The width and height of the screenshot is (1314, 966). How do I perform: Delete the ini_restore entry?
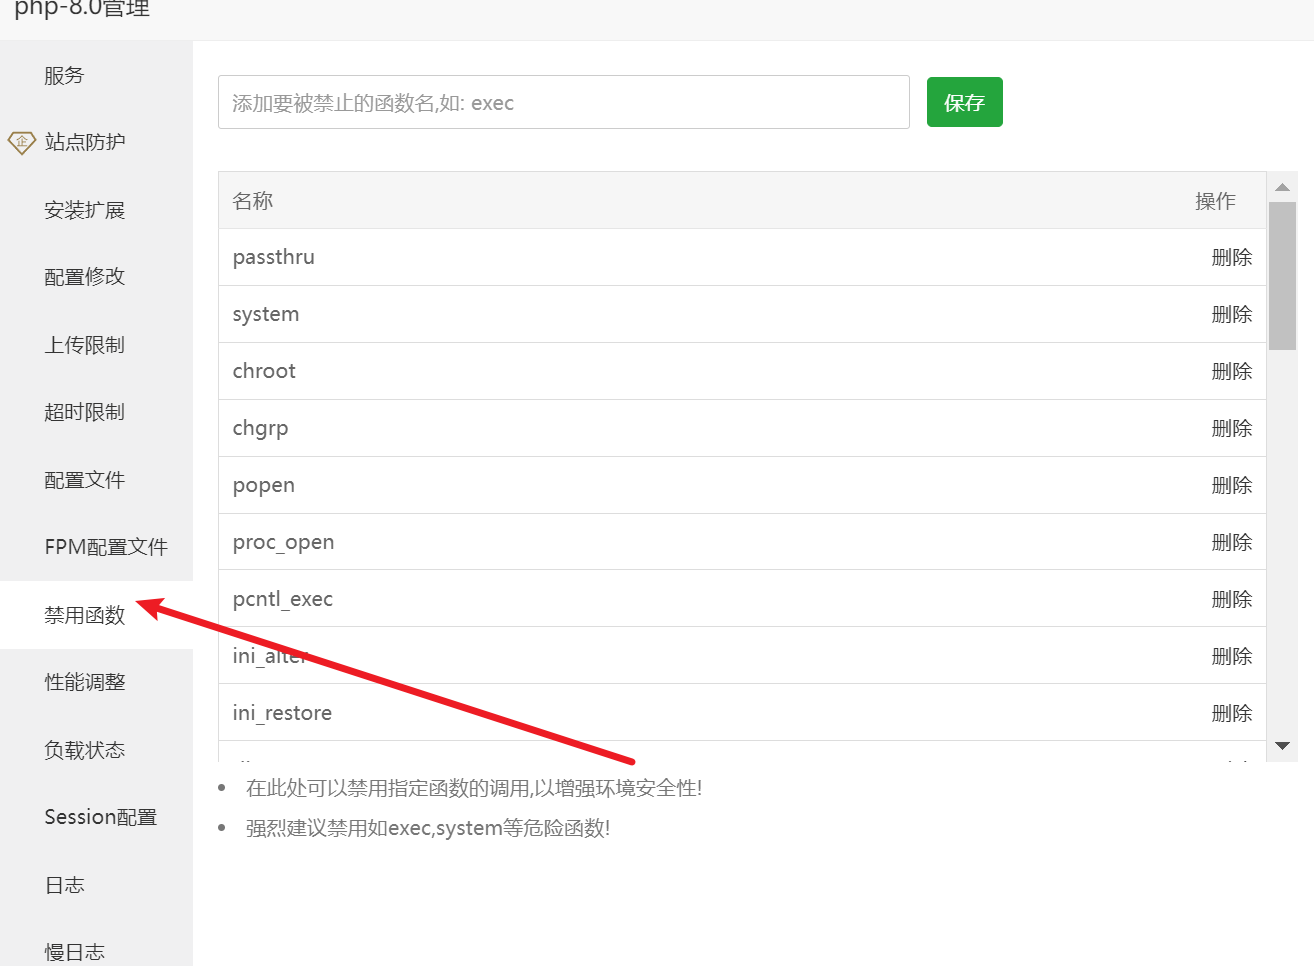[1231, 712]
